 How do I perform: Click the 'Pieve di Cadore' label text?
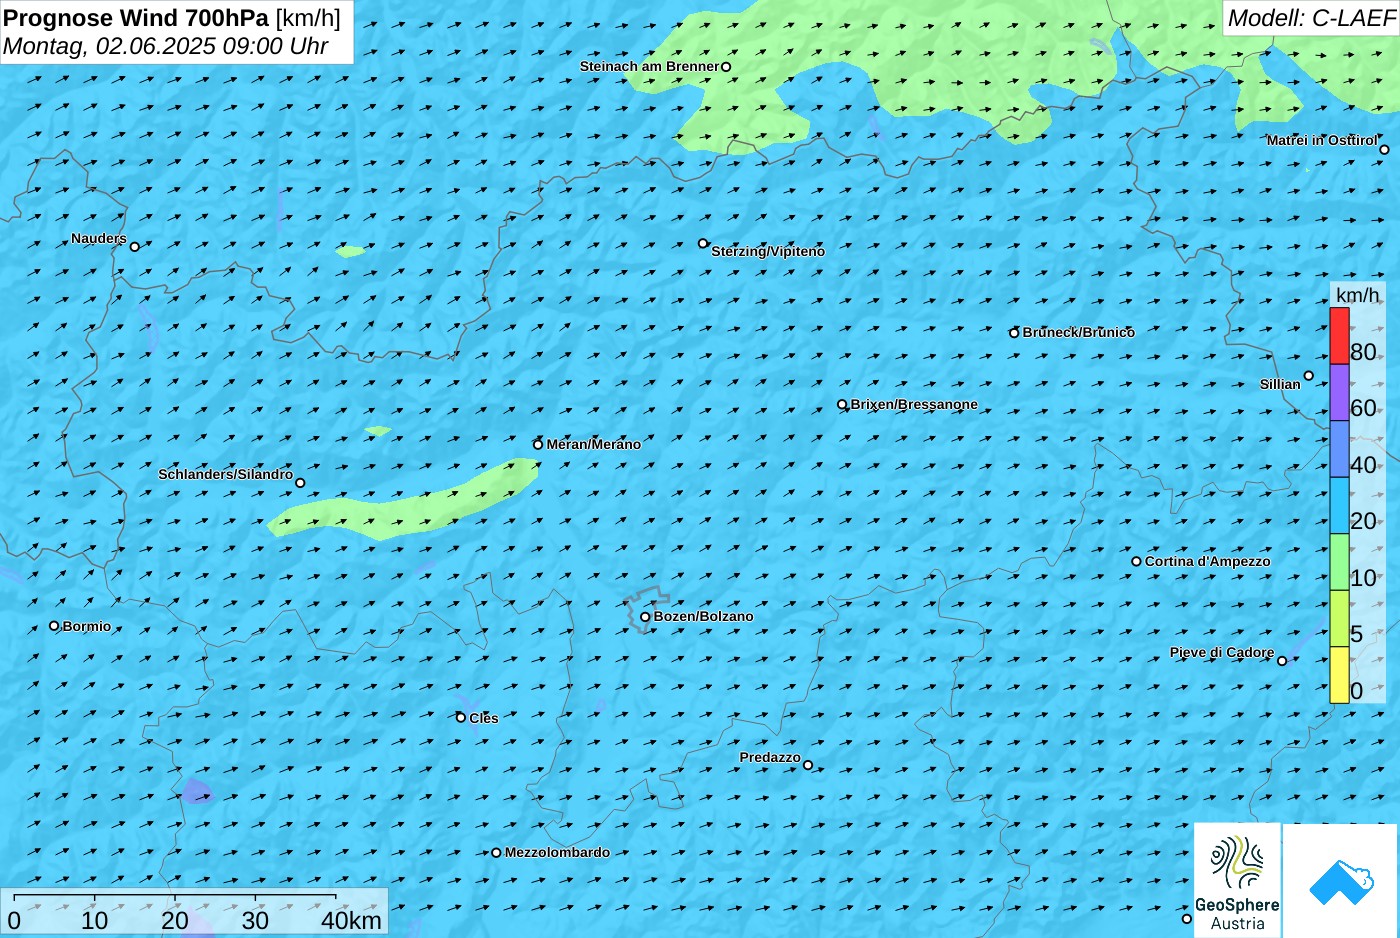point(1222,652)
